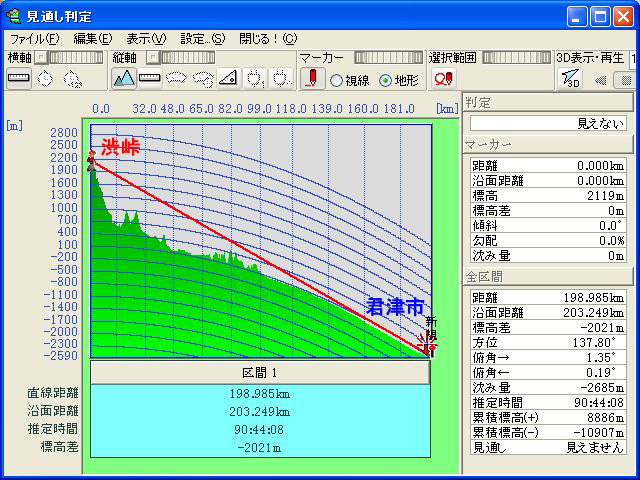Close the 見通し判定 window
640x480 pixels.
click(x=623, y=17)
